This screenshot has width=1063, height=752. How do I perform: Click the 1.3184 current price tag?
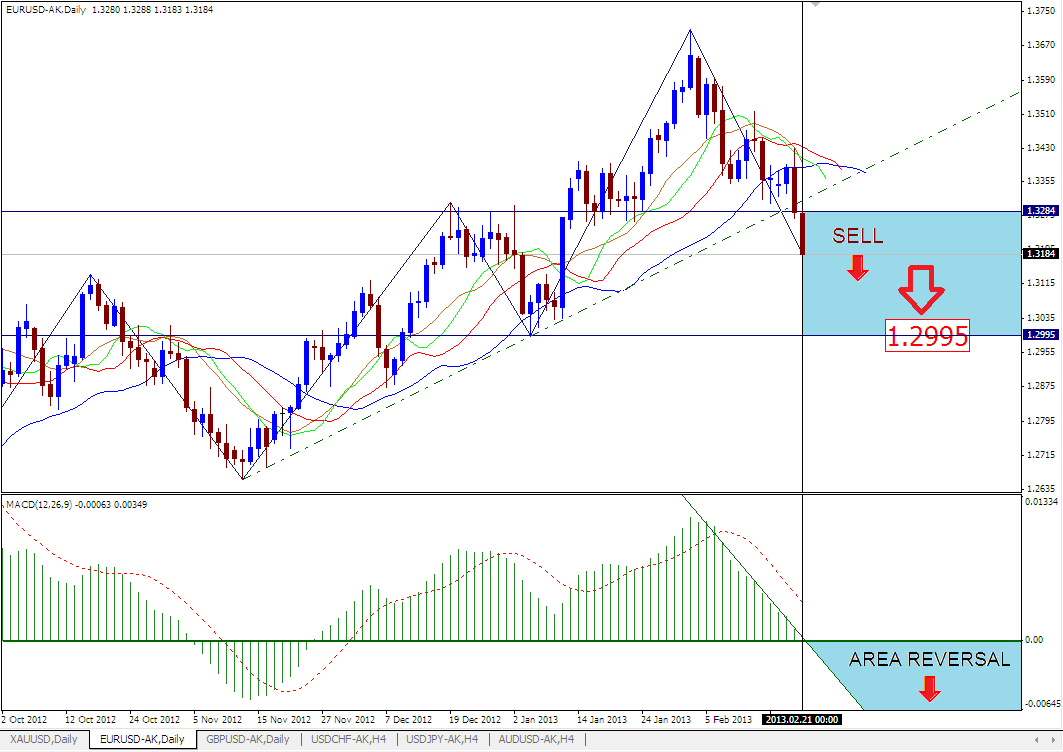1041,254
